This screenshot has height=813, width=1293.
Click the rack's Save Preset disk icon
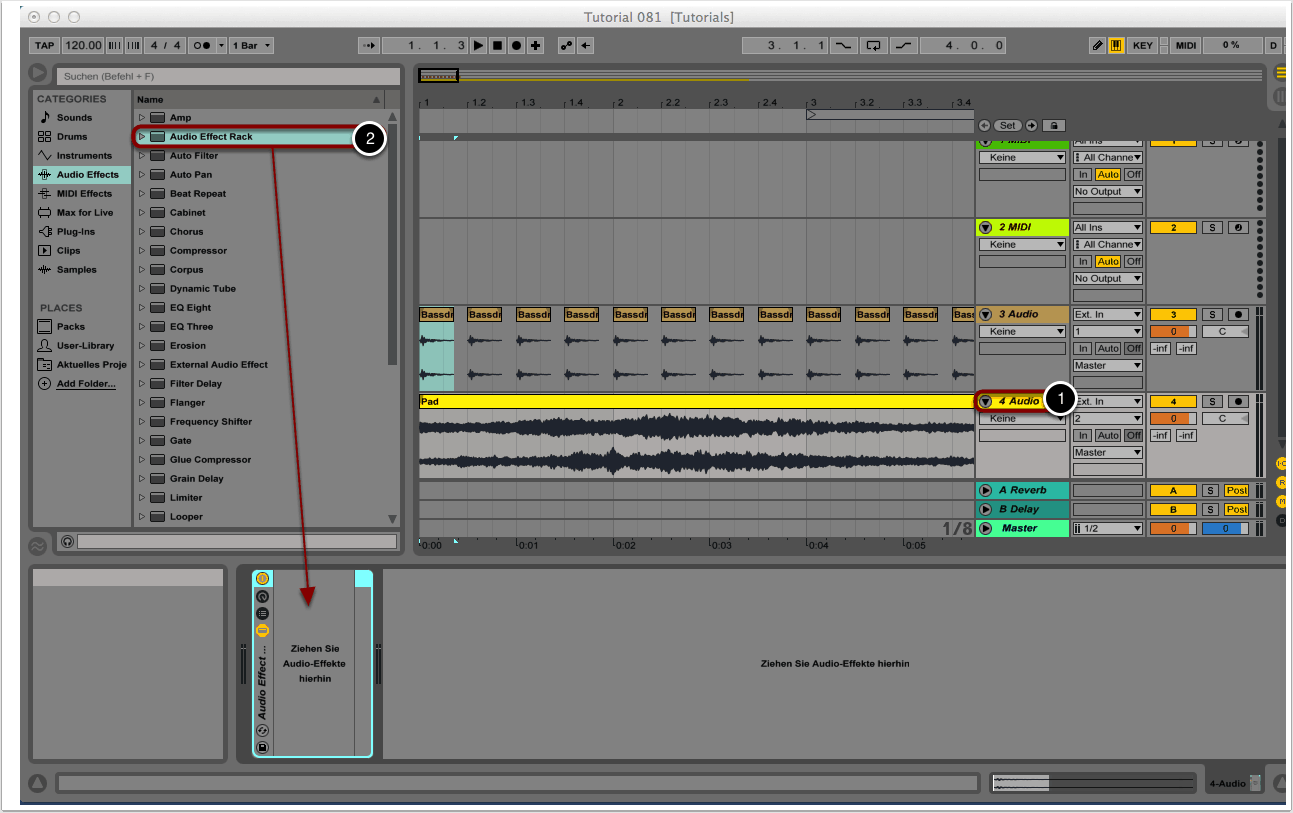263,747
